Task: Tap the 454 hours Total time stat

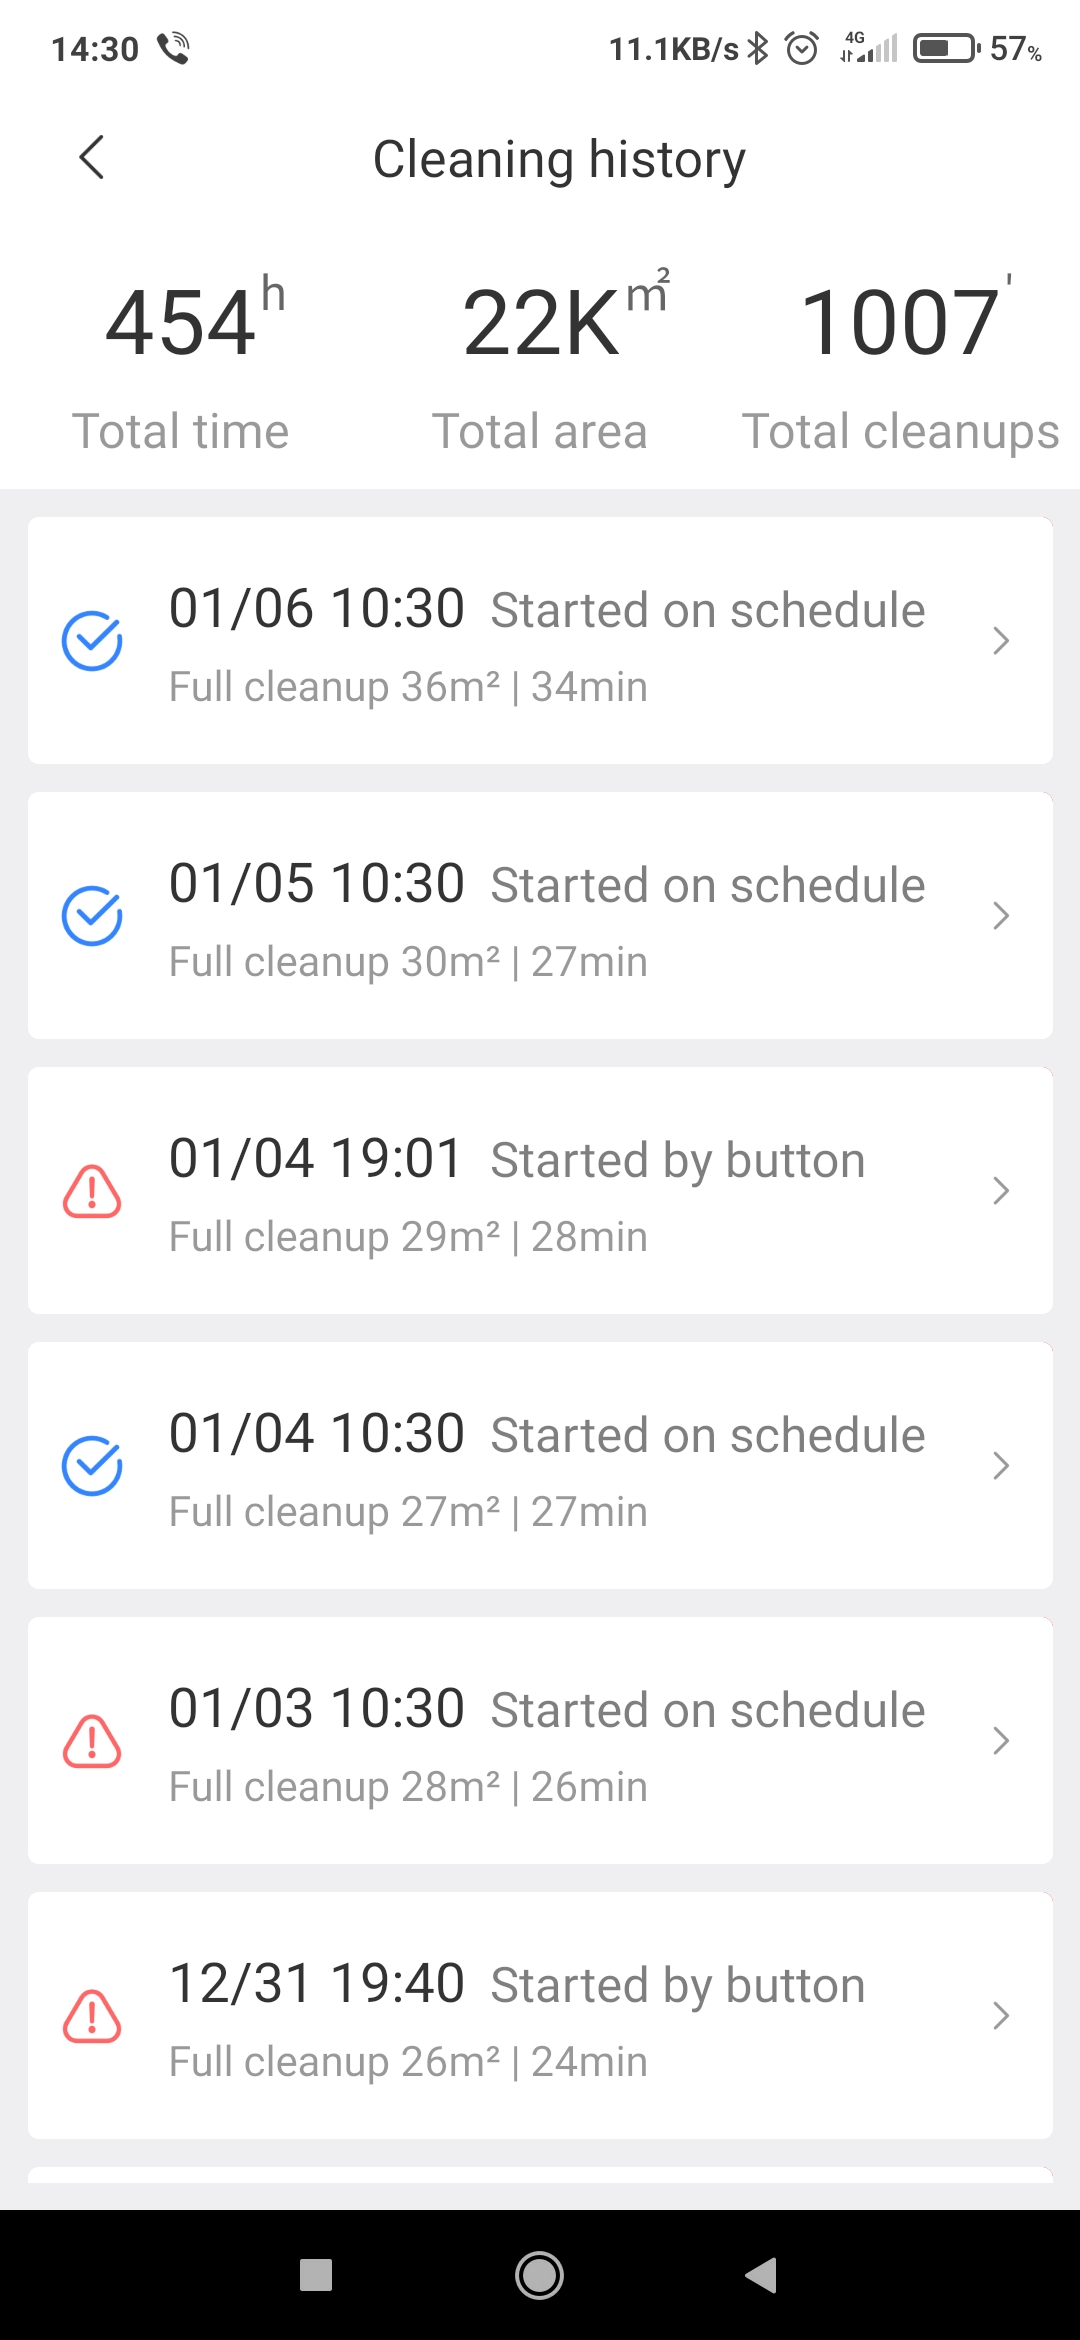Action: 182,360
